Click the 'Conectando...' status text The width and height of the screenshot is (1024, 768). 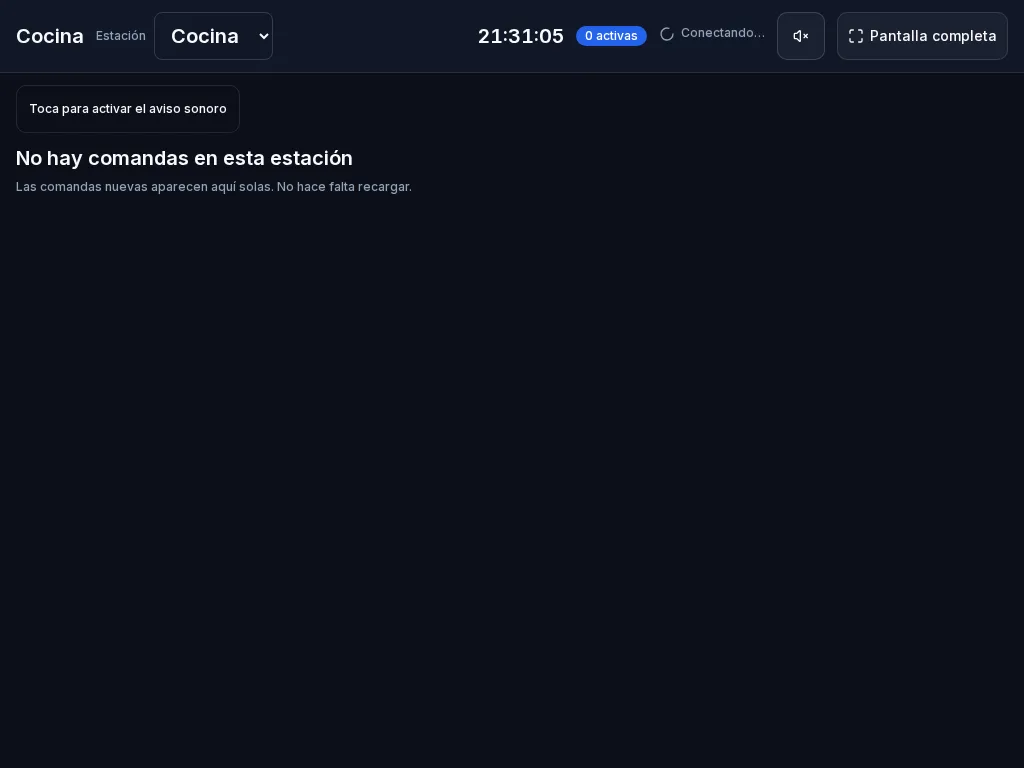click(x=723, y=33)
